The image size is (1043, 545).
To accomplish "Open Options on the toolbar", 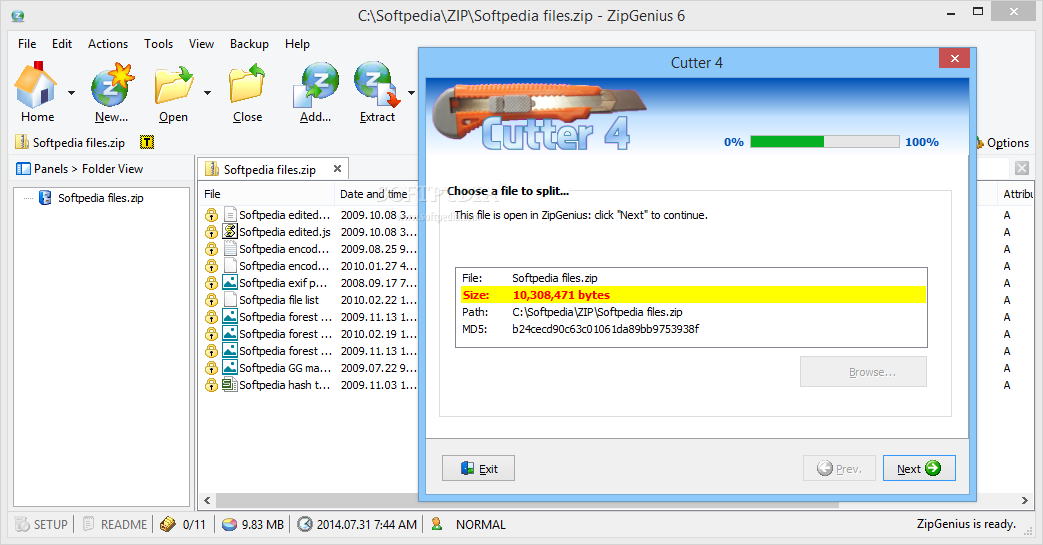I will pos(1003,142).
